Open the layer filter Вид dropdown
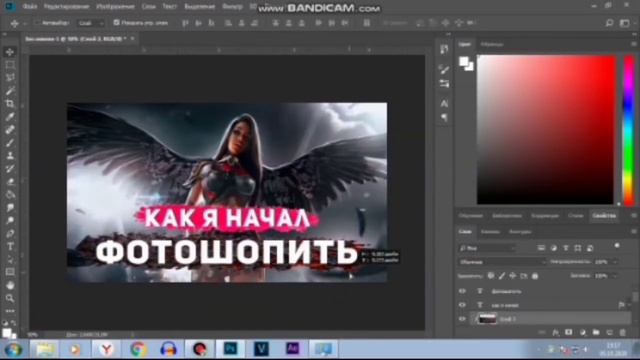 point(487,248)
